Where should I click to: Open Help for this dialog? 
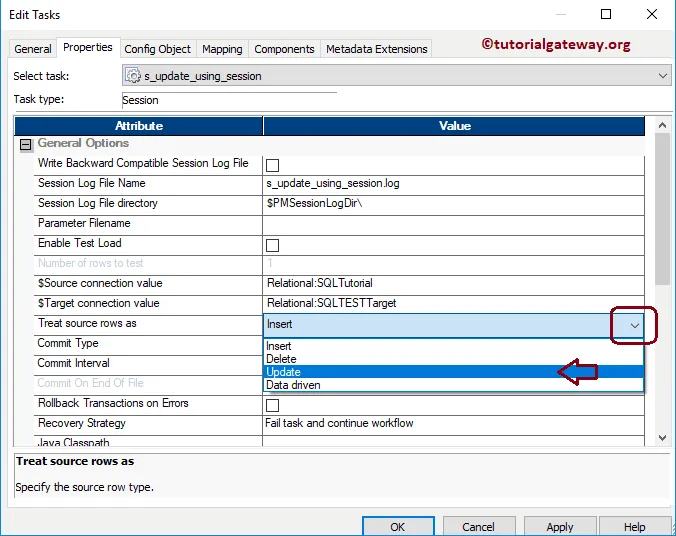pos(635,527)
